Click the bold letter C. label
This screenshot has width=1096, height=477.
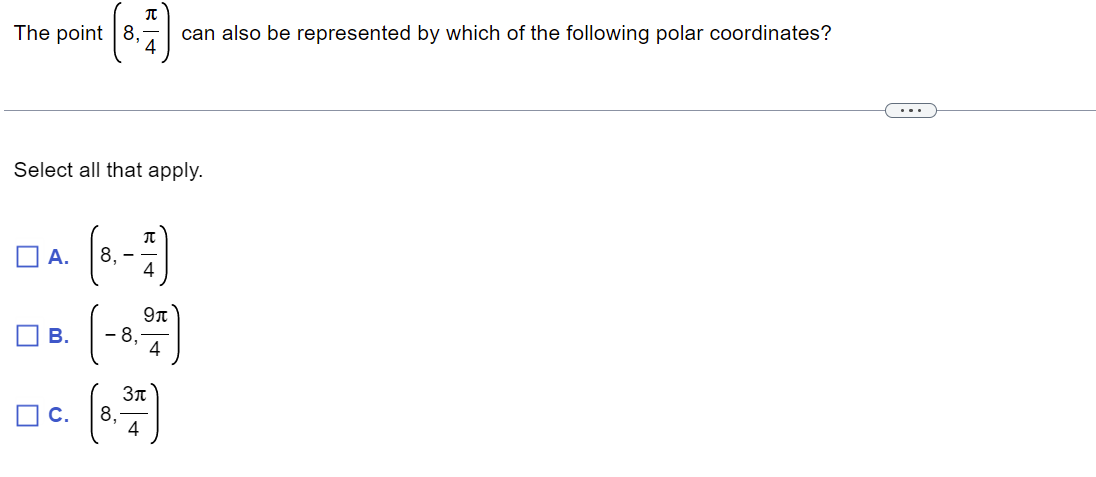click(59, 415)
